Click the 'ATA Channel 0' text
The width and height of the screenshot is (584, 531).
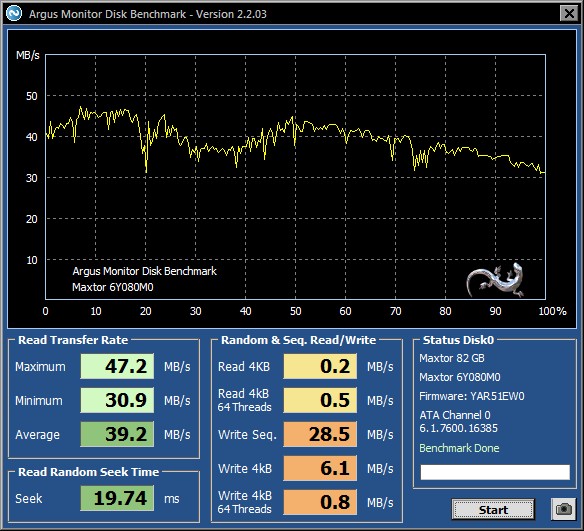click(455, 415)
